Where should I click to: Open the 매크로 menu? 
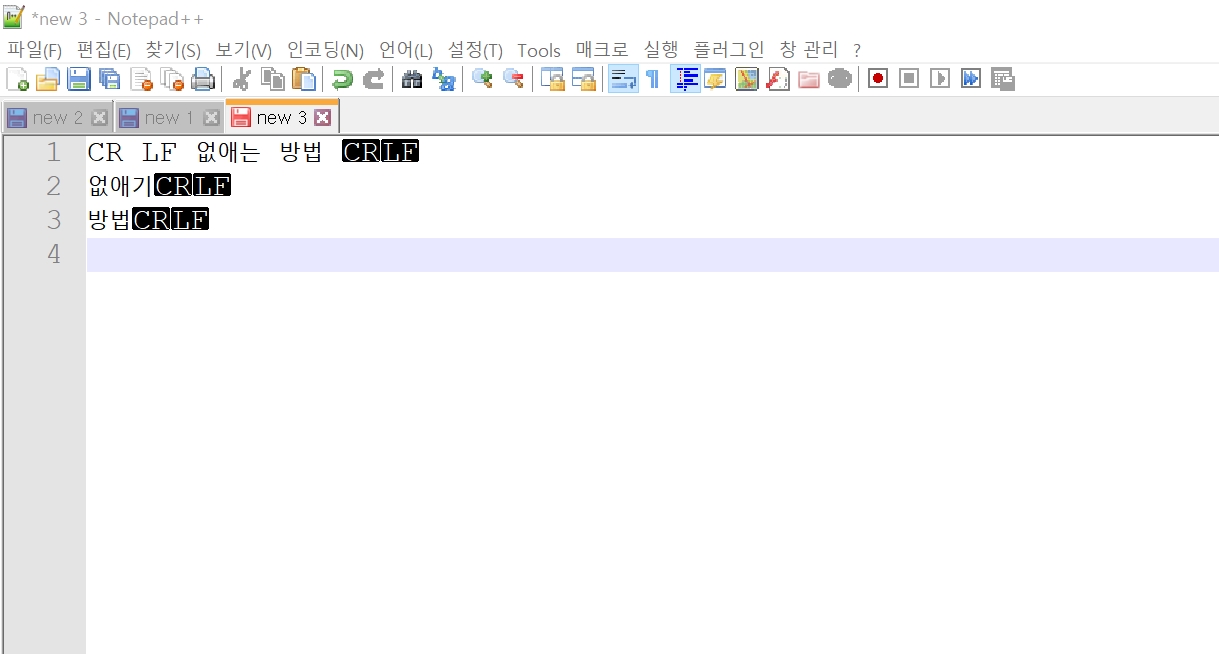[602, 50]
